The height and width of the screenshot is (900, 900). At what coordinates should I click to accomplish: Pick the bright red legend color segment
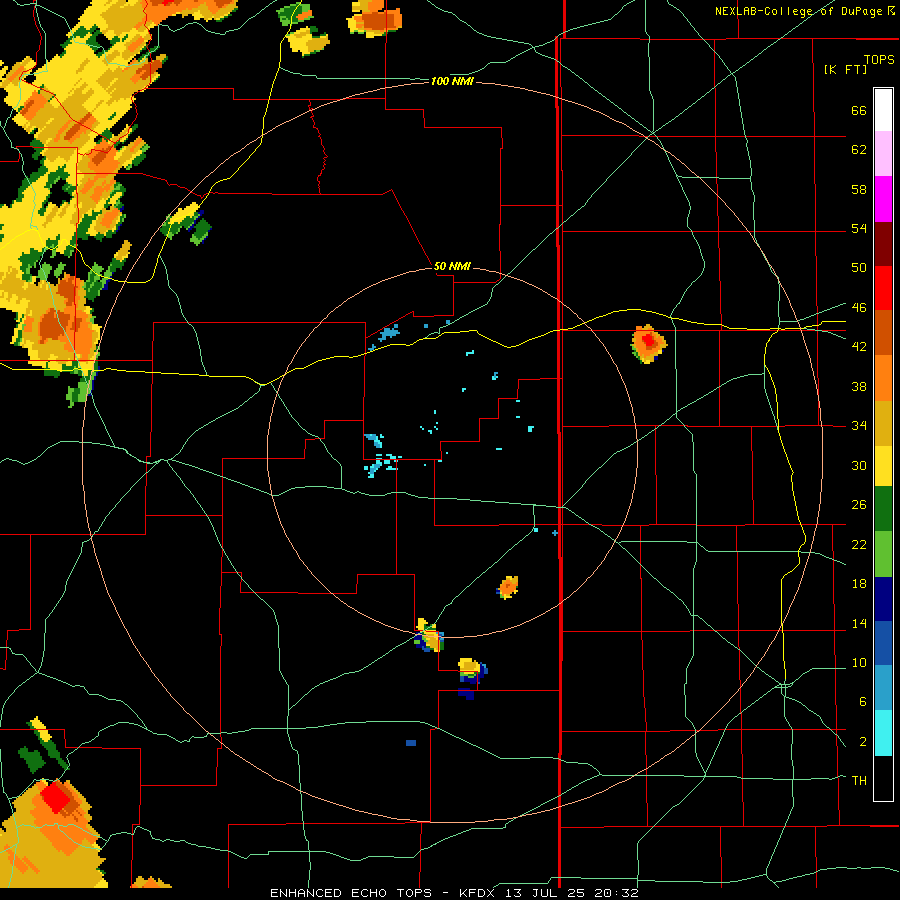tap(883, 288)
